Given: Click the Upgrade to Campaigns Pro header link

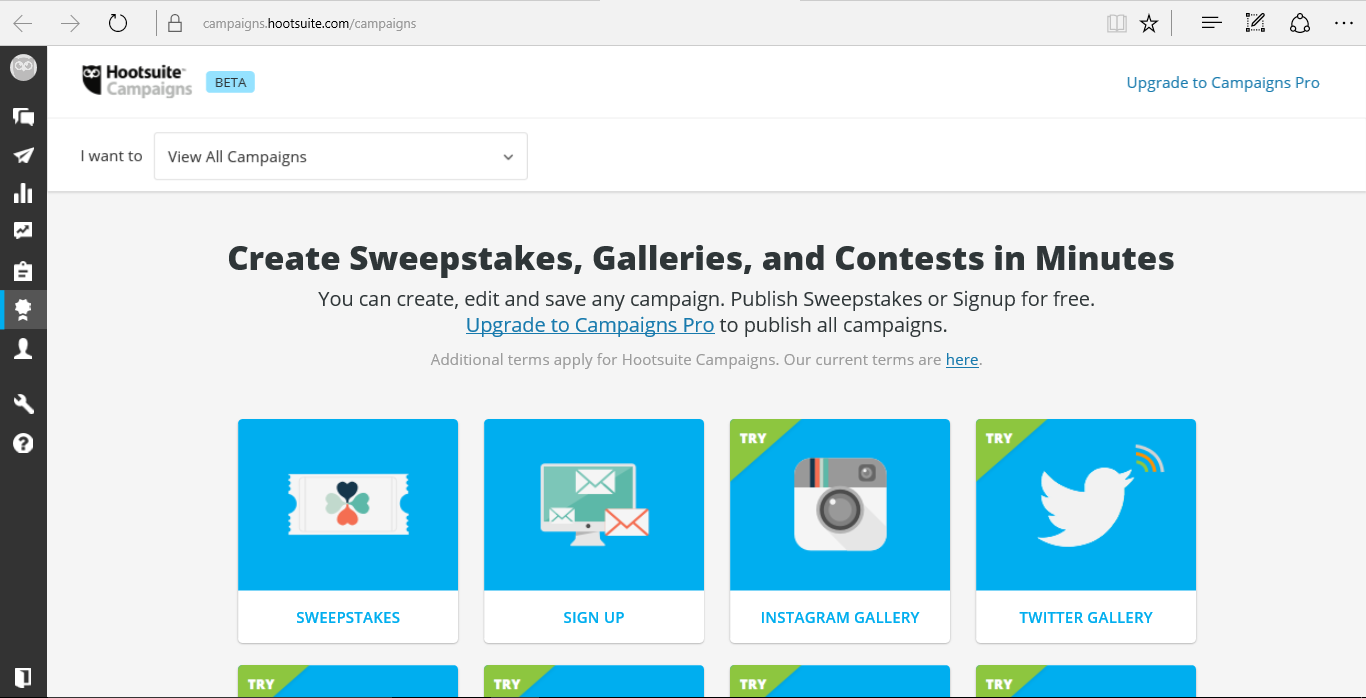Looking at the screenshot, I should tap(1222, 83).
